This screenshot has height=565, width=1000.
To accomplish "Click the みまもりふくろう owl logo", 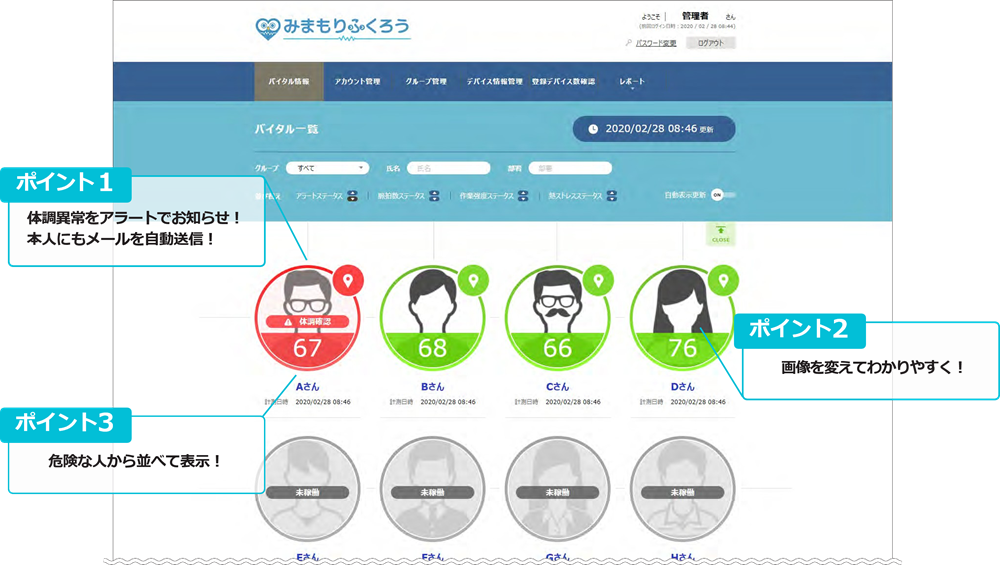I will (x=333, y=28).
